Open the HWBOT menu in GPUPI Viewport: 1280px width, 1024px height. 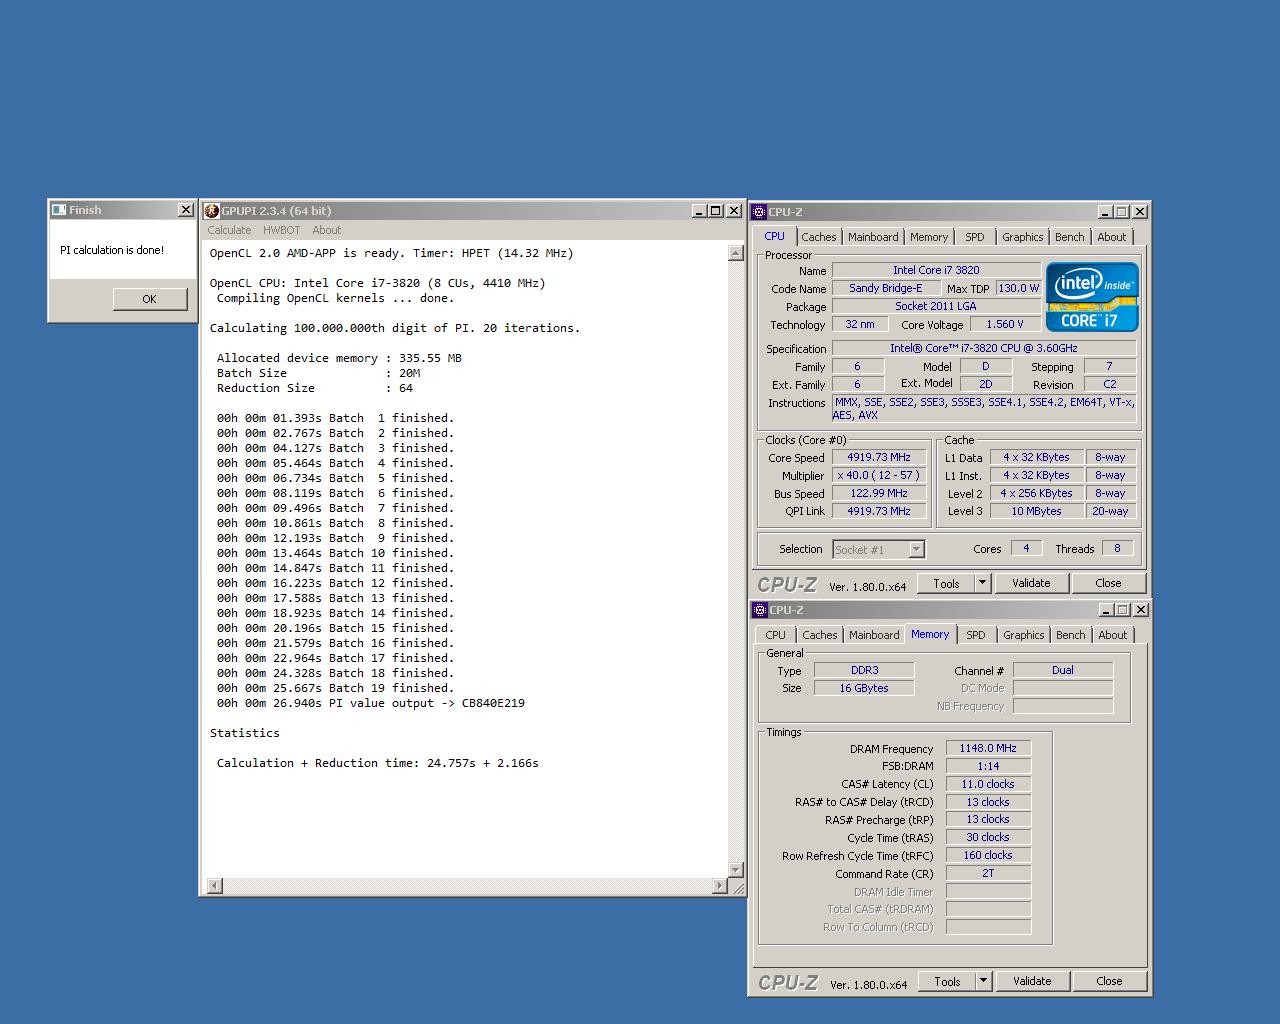(282, 230)
